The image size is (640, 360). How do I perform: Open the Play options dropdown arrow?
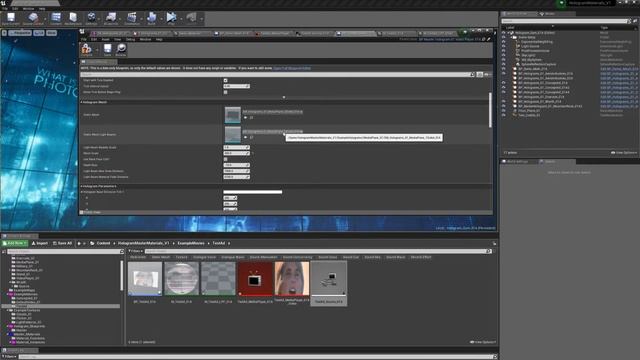click(181, 18)
